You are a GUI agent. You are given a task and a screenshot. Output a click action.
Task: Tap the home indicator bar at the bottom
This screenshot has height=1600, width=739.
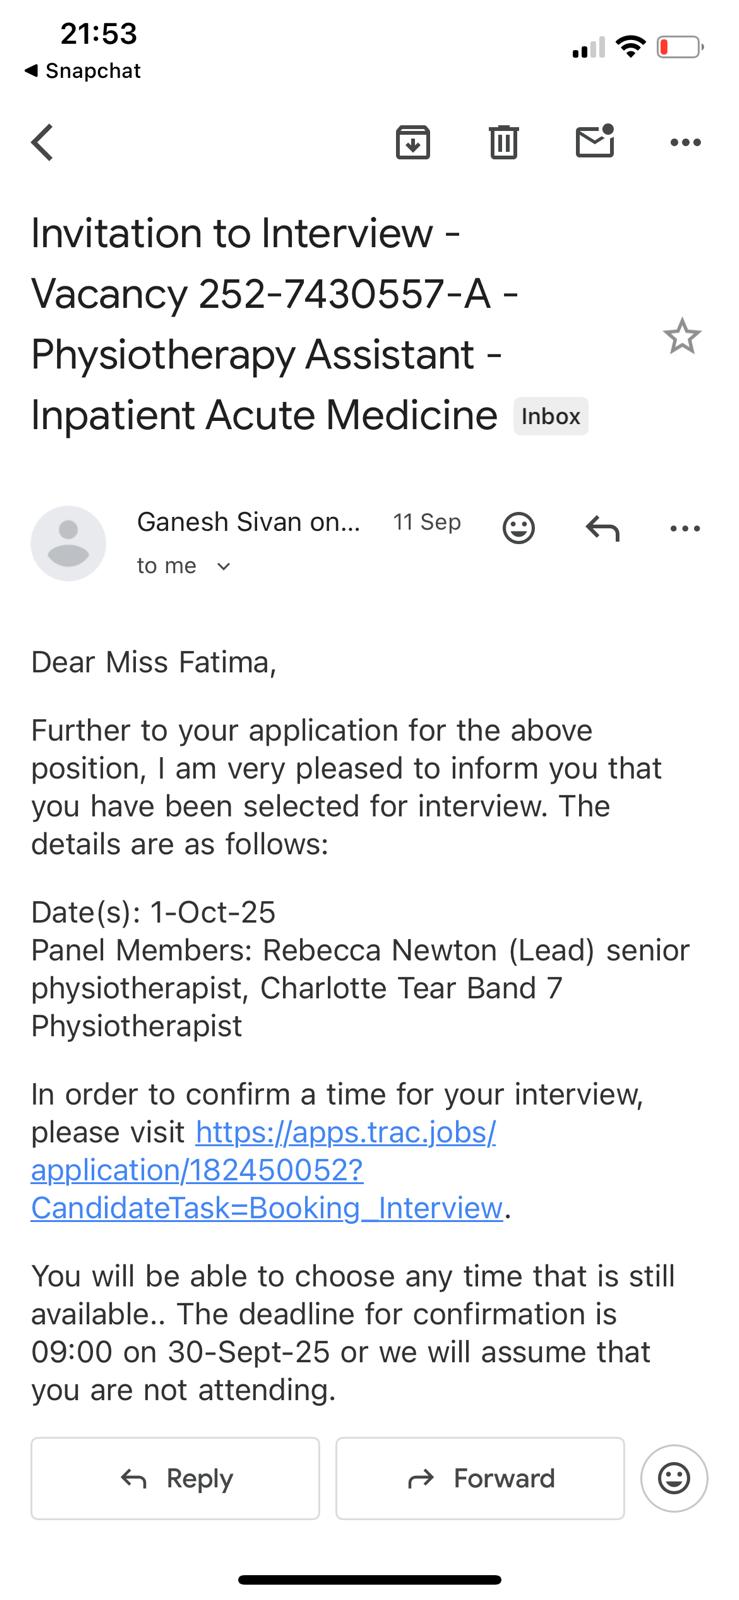point(369,1580)
